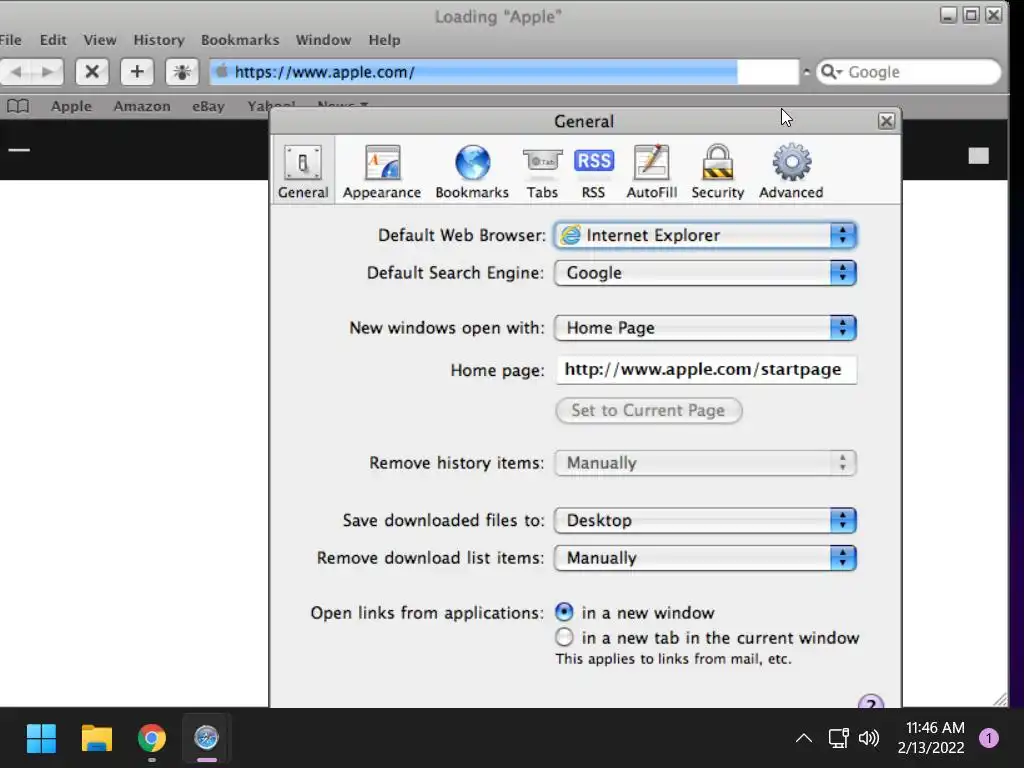
Task: Click the address bar with apple.com URL
Action: click(504, 72)
